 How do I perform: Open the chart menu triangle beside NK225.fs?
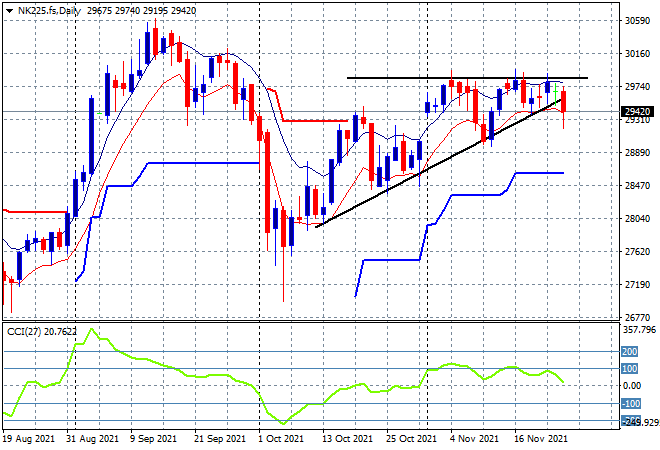click(9, 11)
